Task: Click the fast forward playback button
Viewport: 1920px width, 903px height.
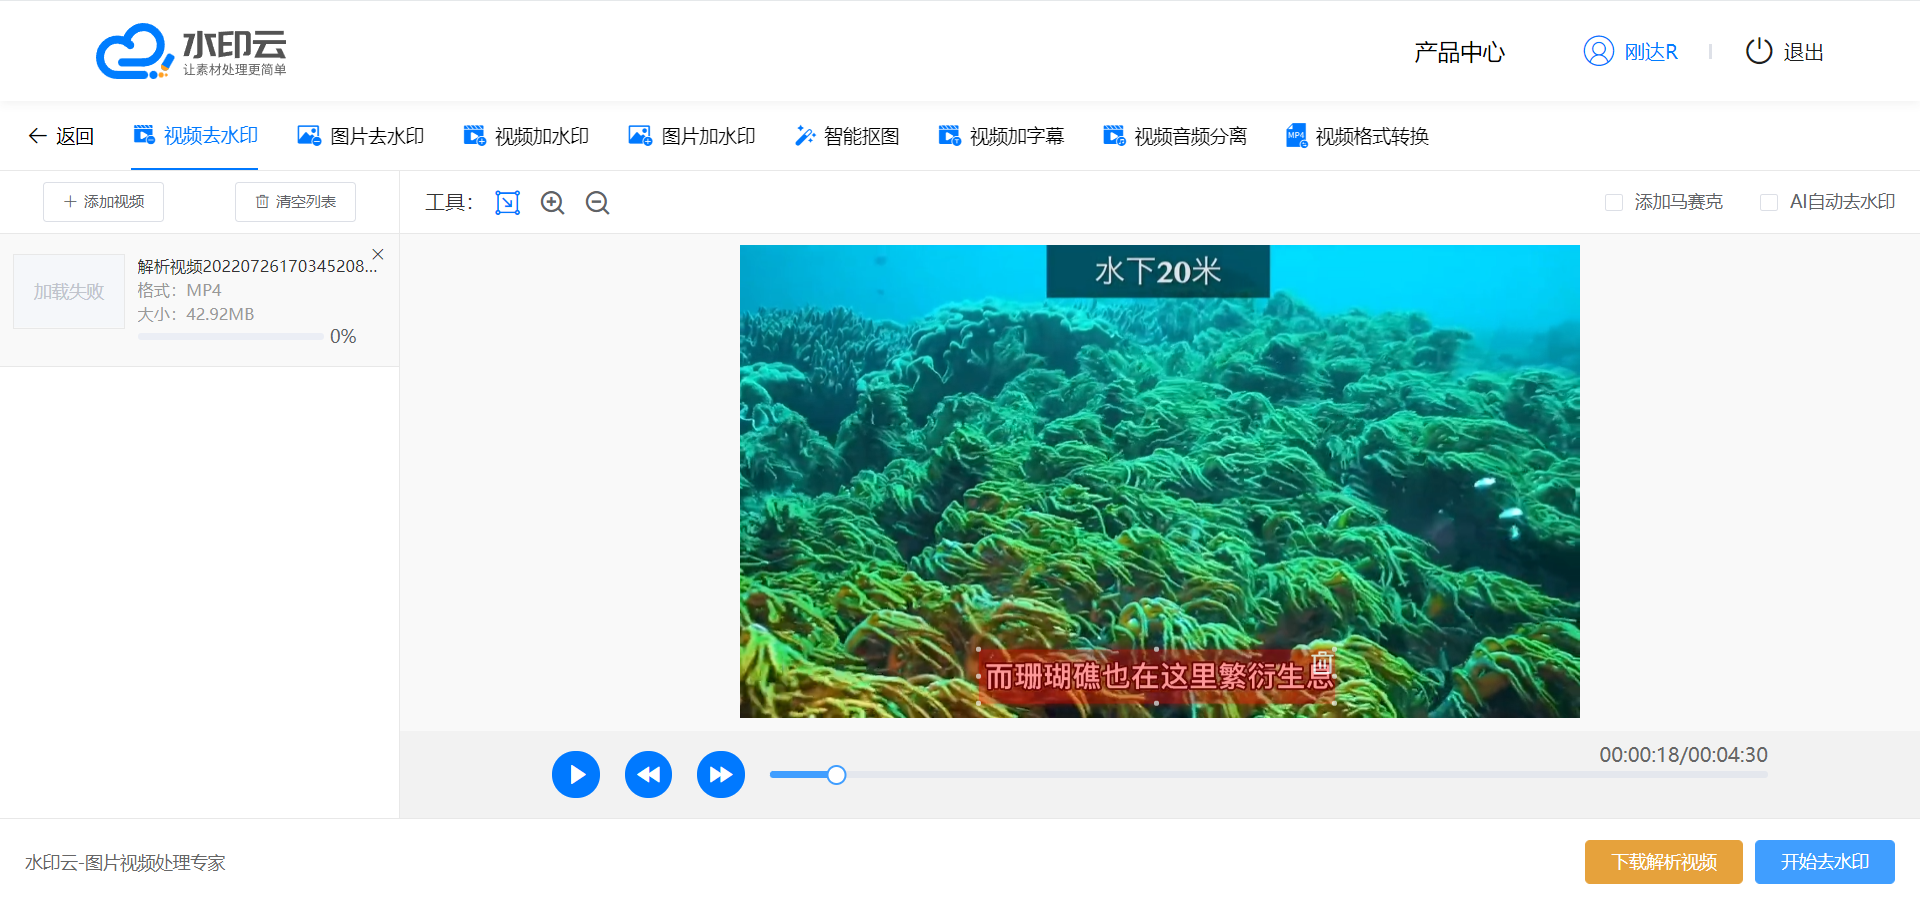Action: click(720, 774)
